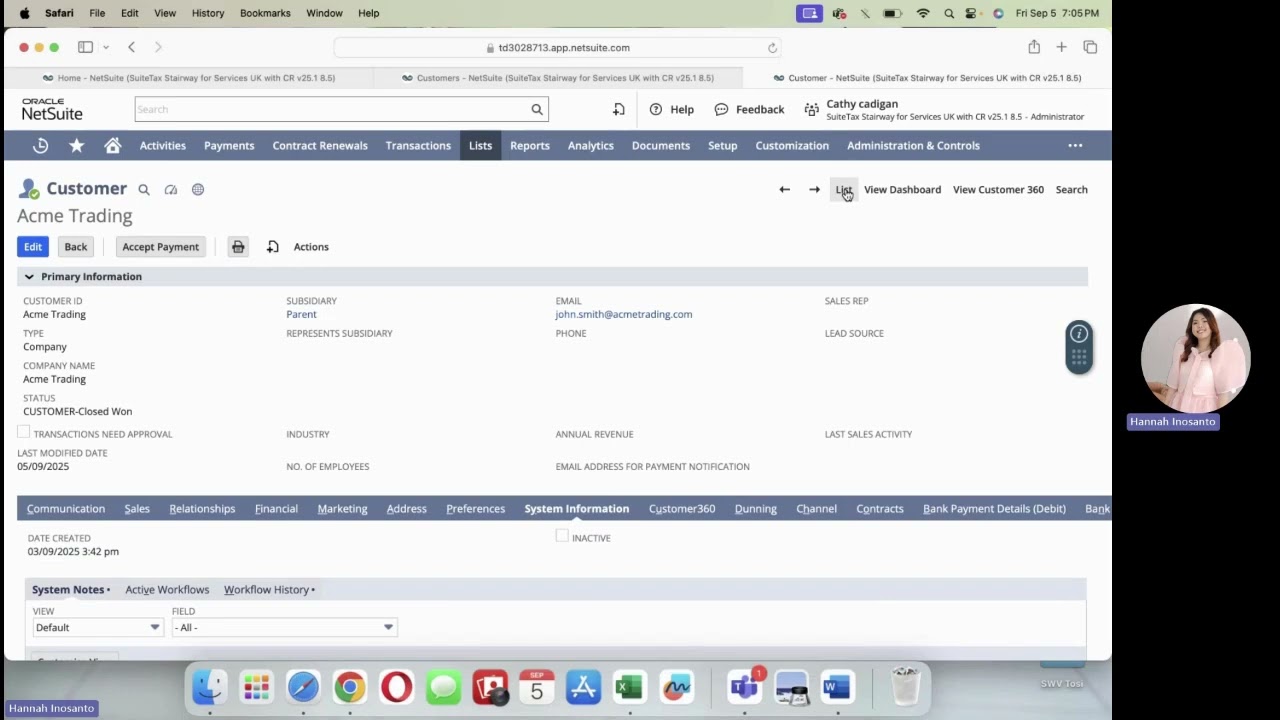This screenshot has height=720, width=1280.
Task: Go to the previous record arrow
Action: pos(785,190)
